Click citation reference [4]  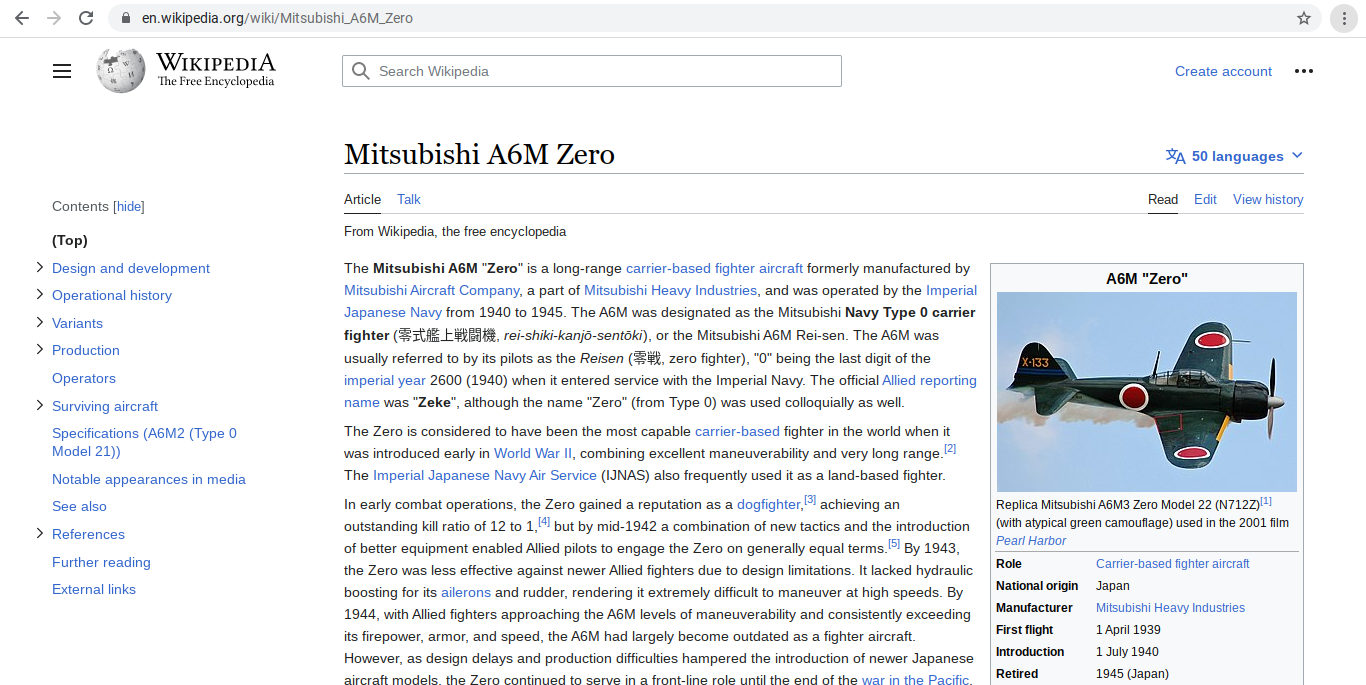pyautogui.click(x=544, y=521)
